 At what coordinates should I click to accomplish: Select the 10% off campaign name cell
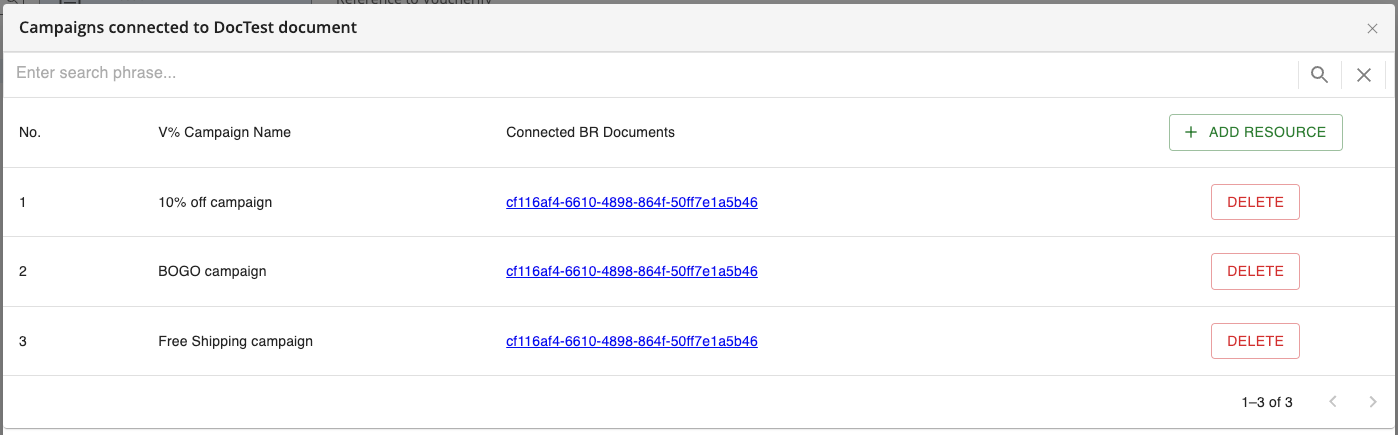click(x=215, y=202)
